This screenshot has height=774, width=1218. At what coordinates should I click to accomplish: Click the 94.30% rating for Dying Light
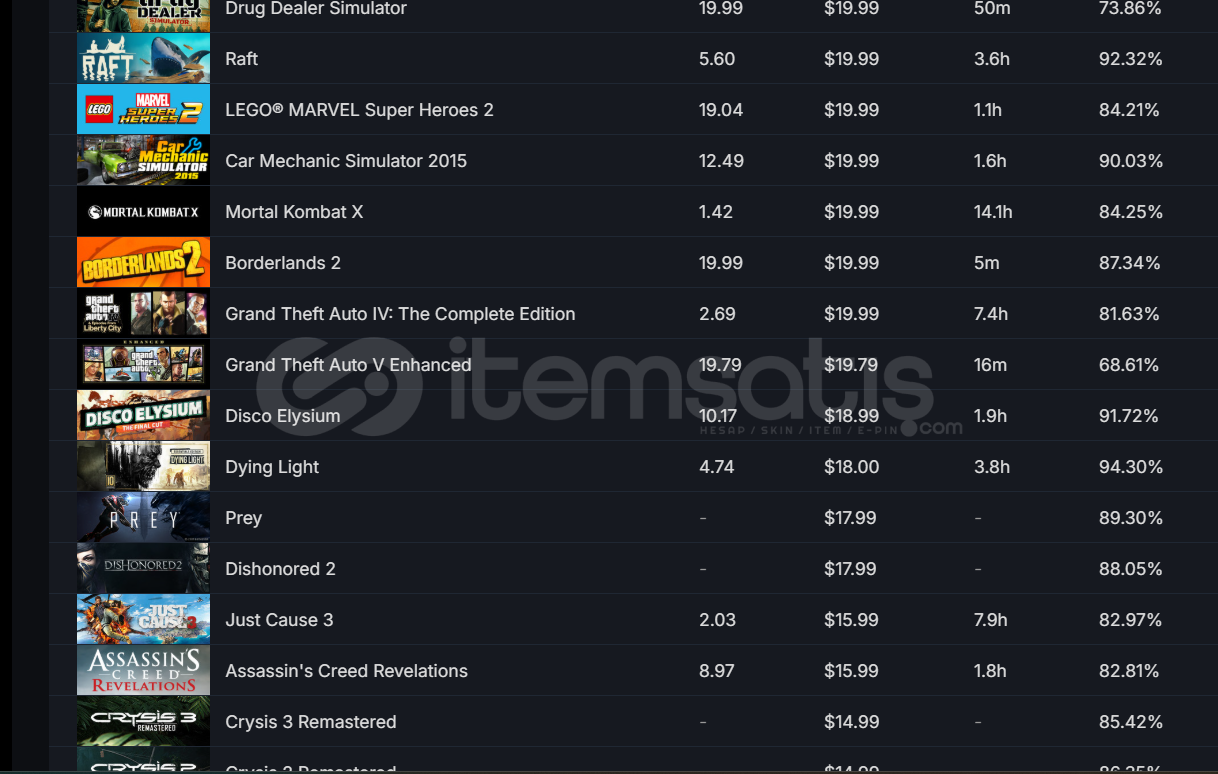click(x=1131, y=467)
